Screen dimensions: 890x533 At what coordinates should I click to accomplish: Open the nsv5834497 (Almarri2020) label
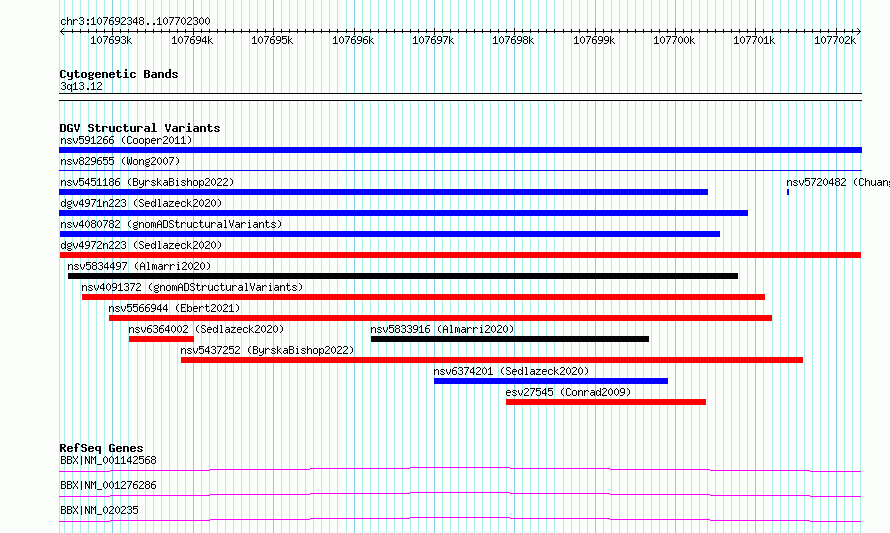pos(139,266)
